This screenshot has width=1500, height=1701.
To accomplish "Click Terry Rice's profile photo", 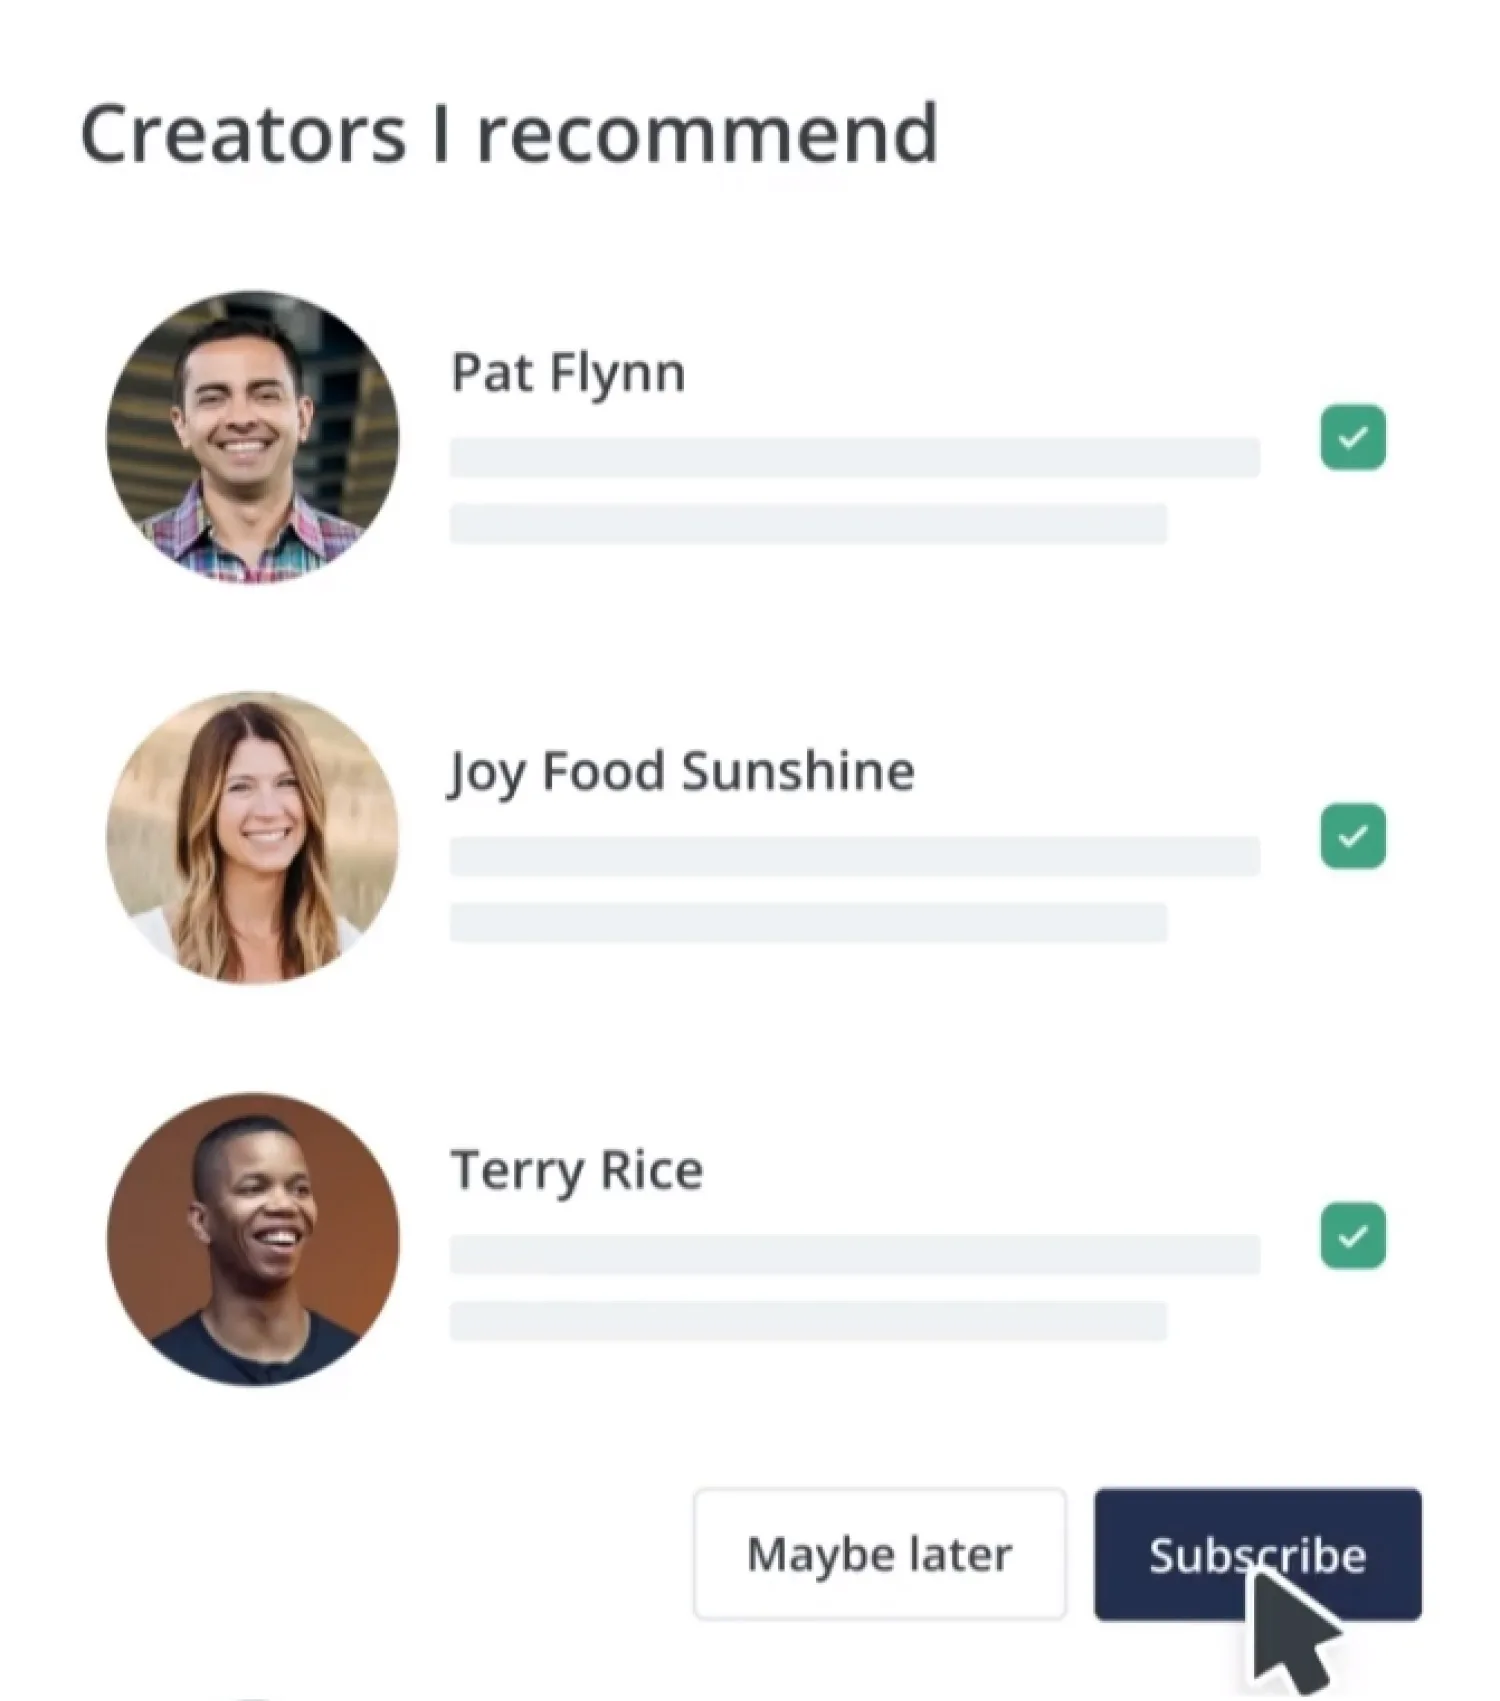I will [x=253, y=1239].
